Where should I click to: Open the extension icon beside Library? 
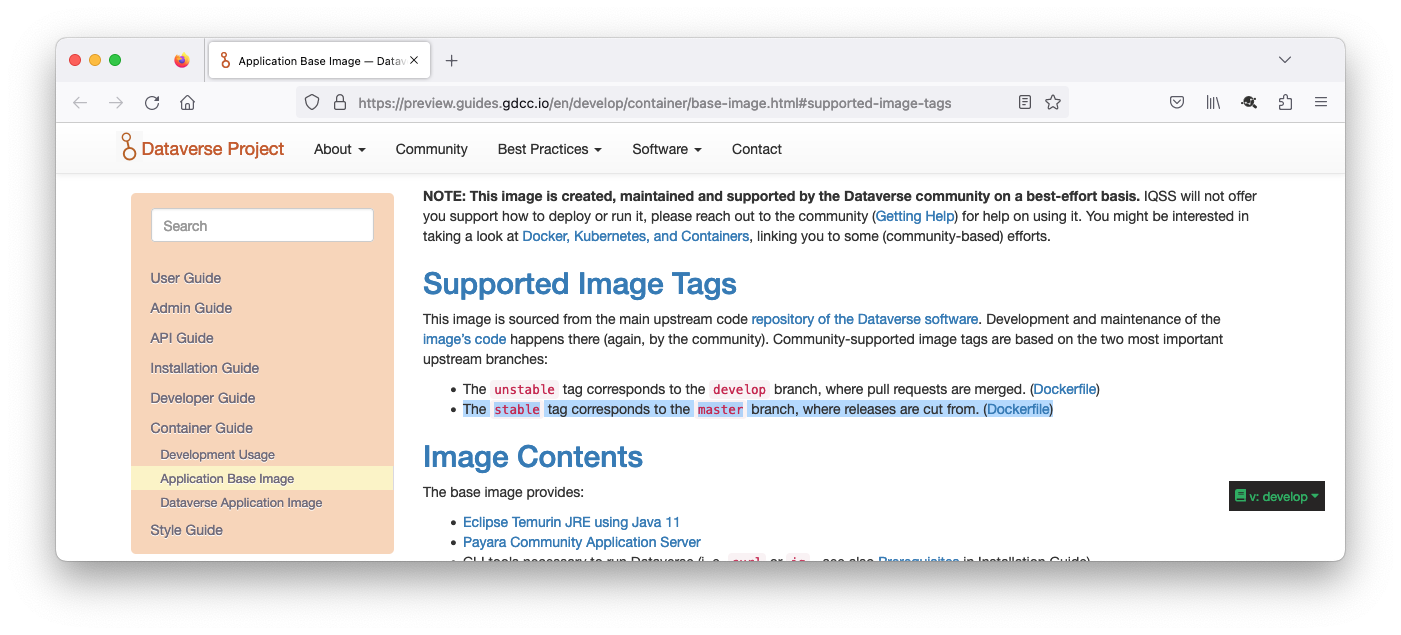pos(1249,102)
